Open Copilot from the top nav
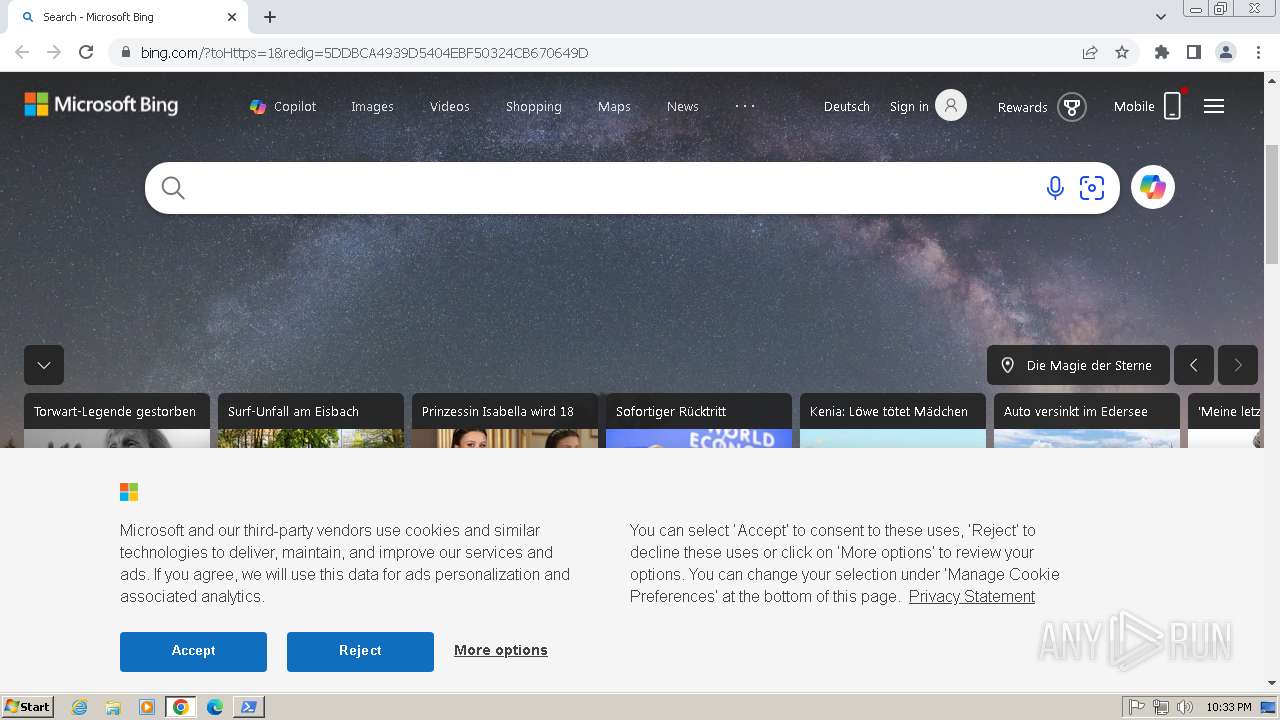 (283, 106)
